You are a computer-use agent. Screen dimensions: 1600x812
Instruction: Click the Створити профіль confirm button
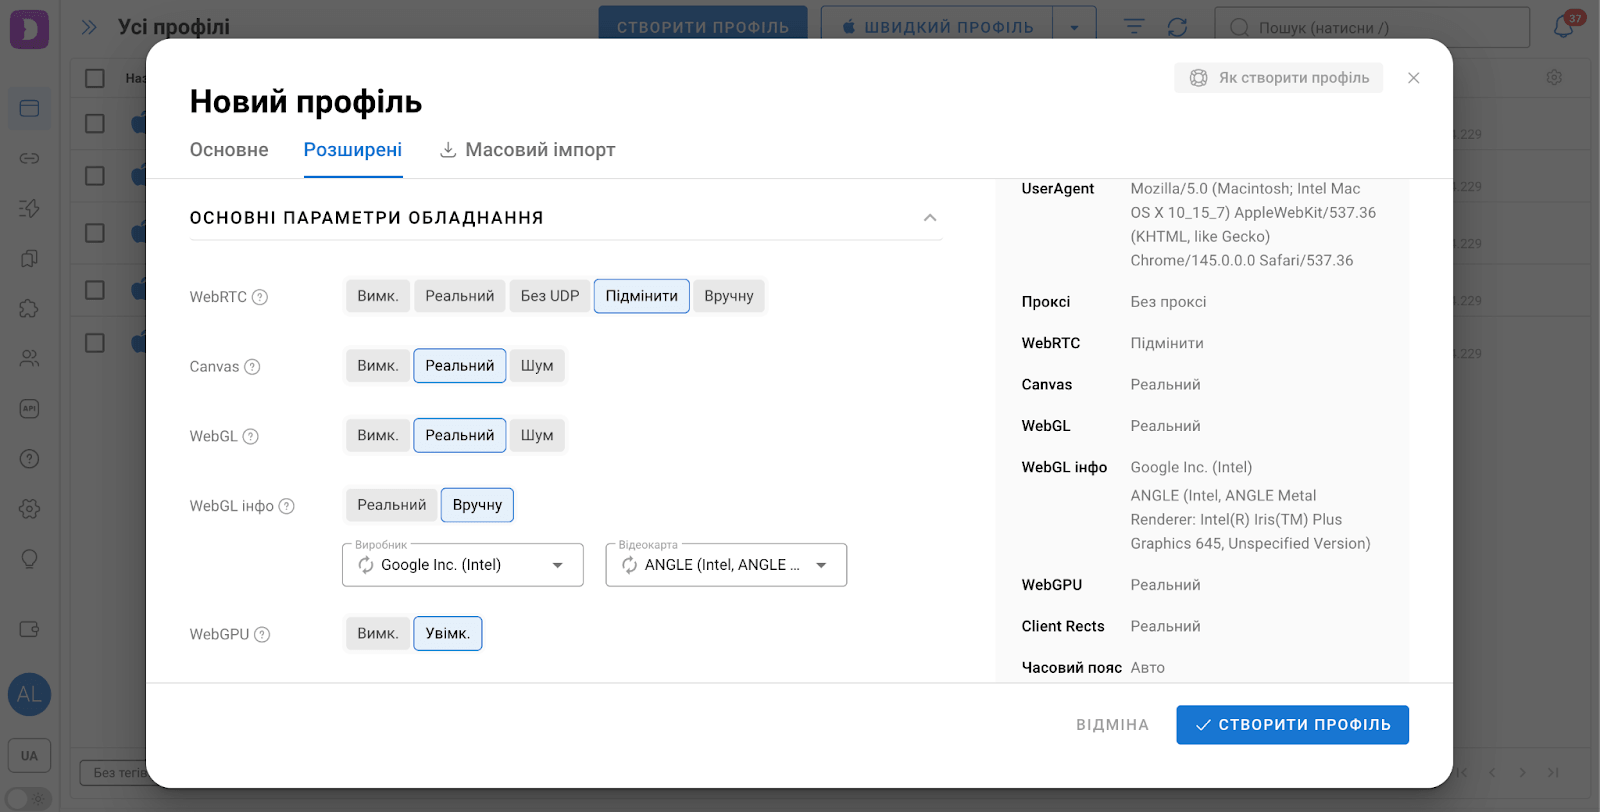[1292, 725]
